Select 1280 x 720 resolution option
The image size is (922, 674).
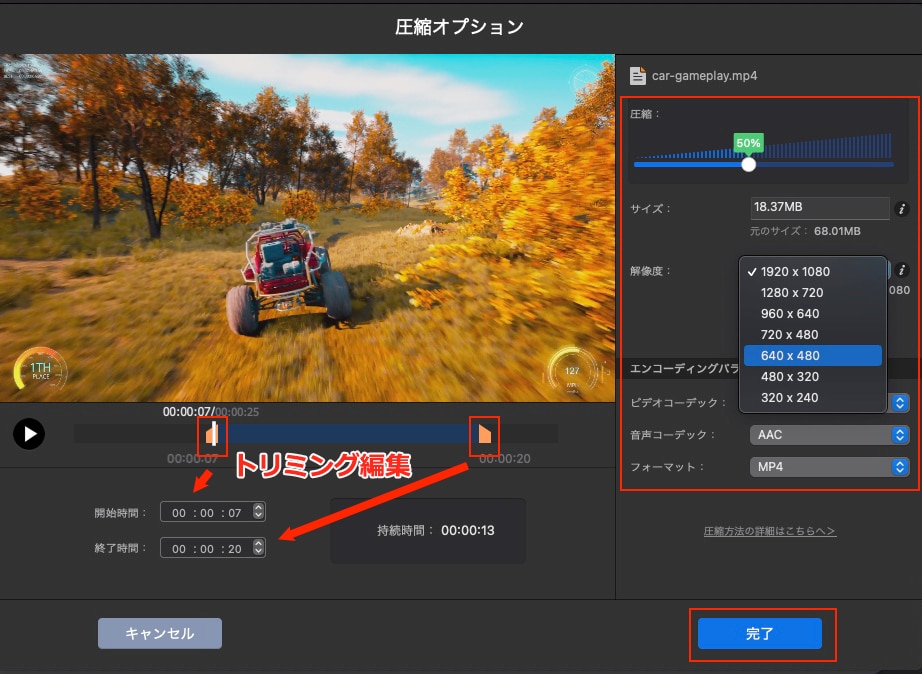click(x=793, y=292)
